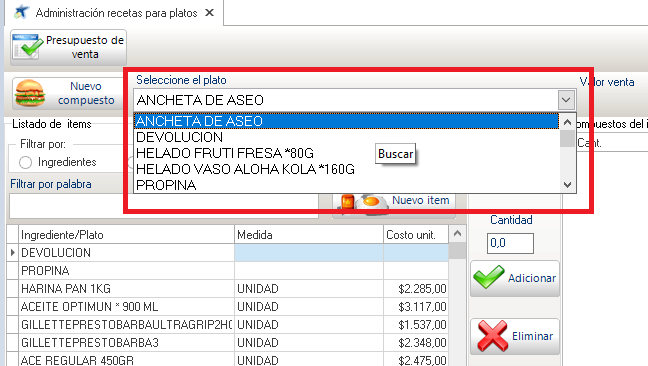Click the Ingrediente/Plato column header

(x=126, y=235)
